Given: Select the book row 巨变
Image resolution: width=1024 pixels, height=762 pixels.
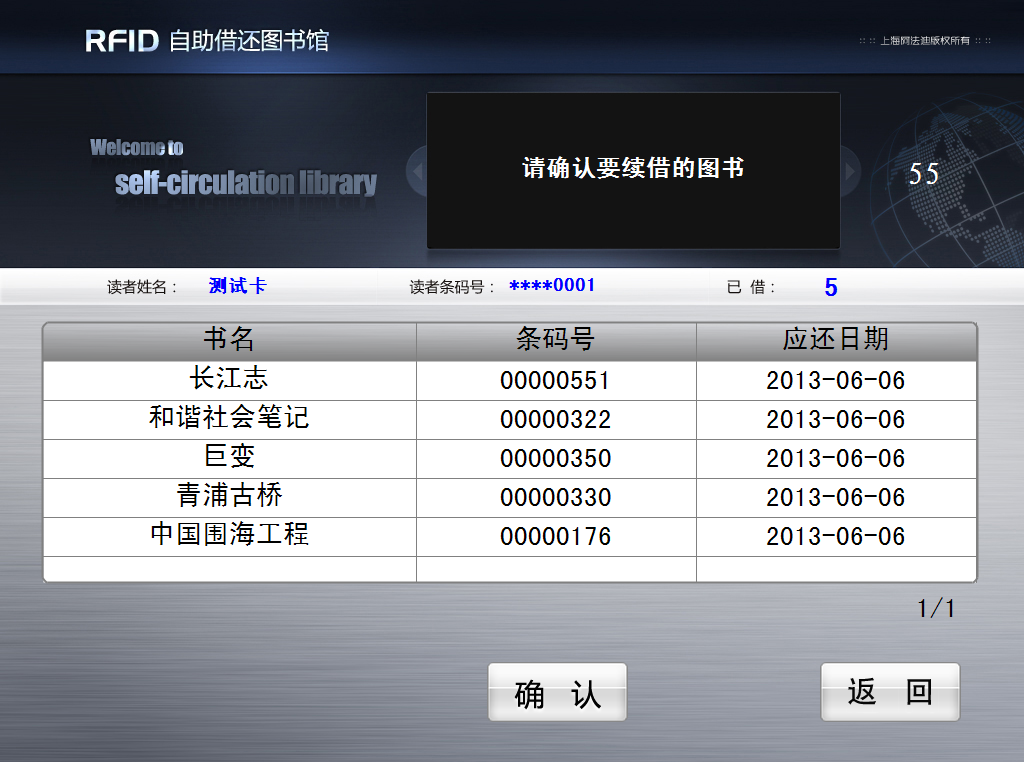Looking at the screenshot, I should click(x=228, y=458).
